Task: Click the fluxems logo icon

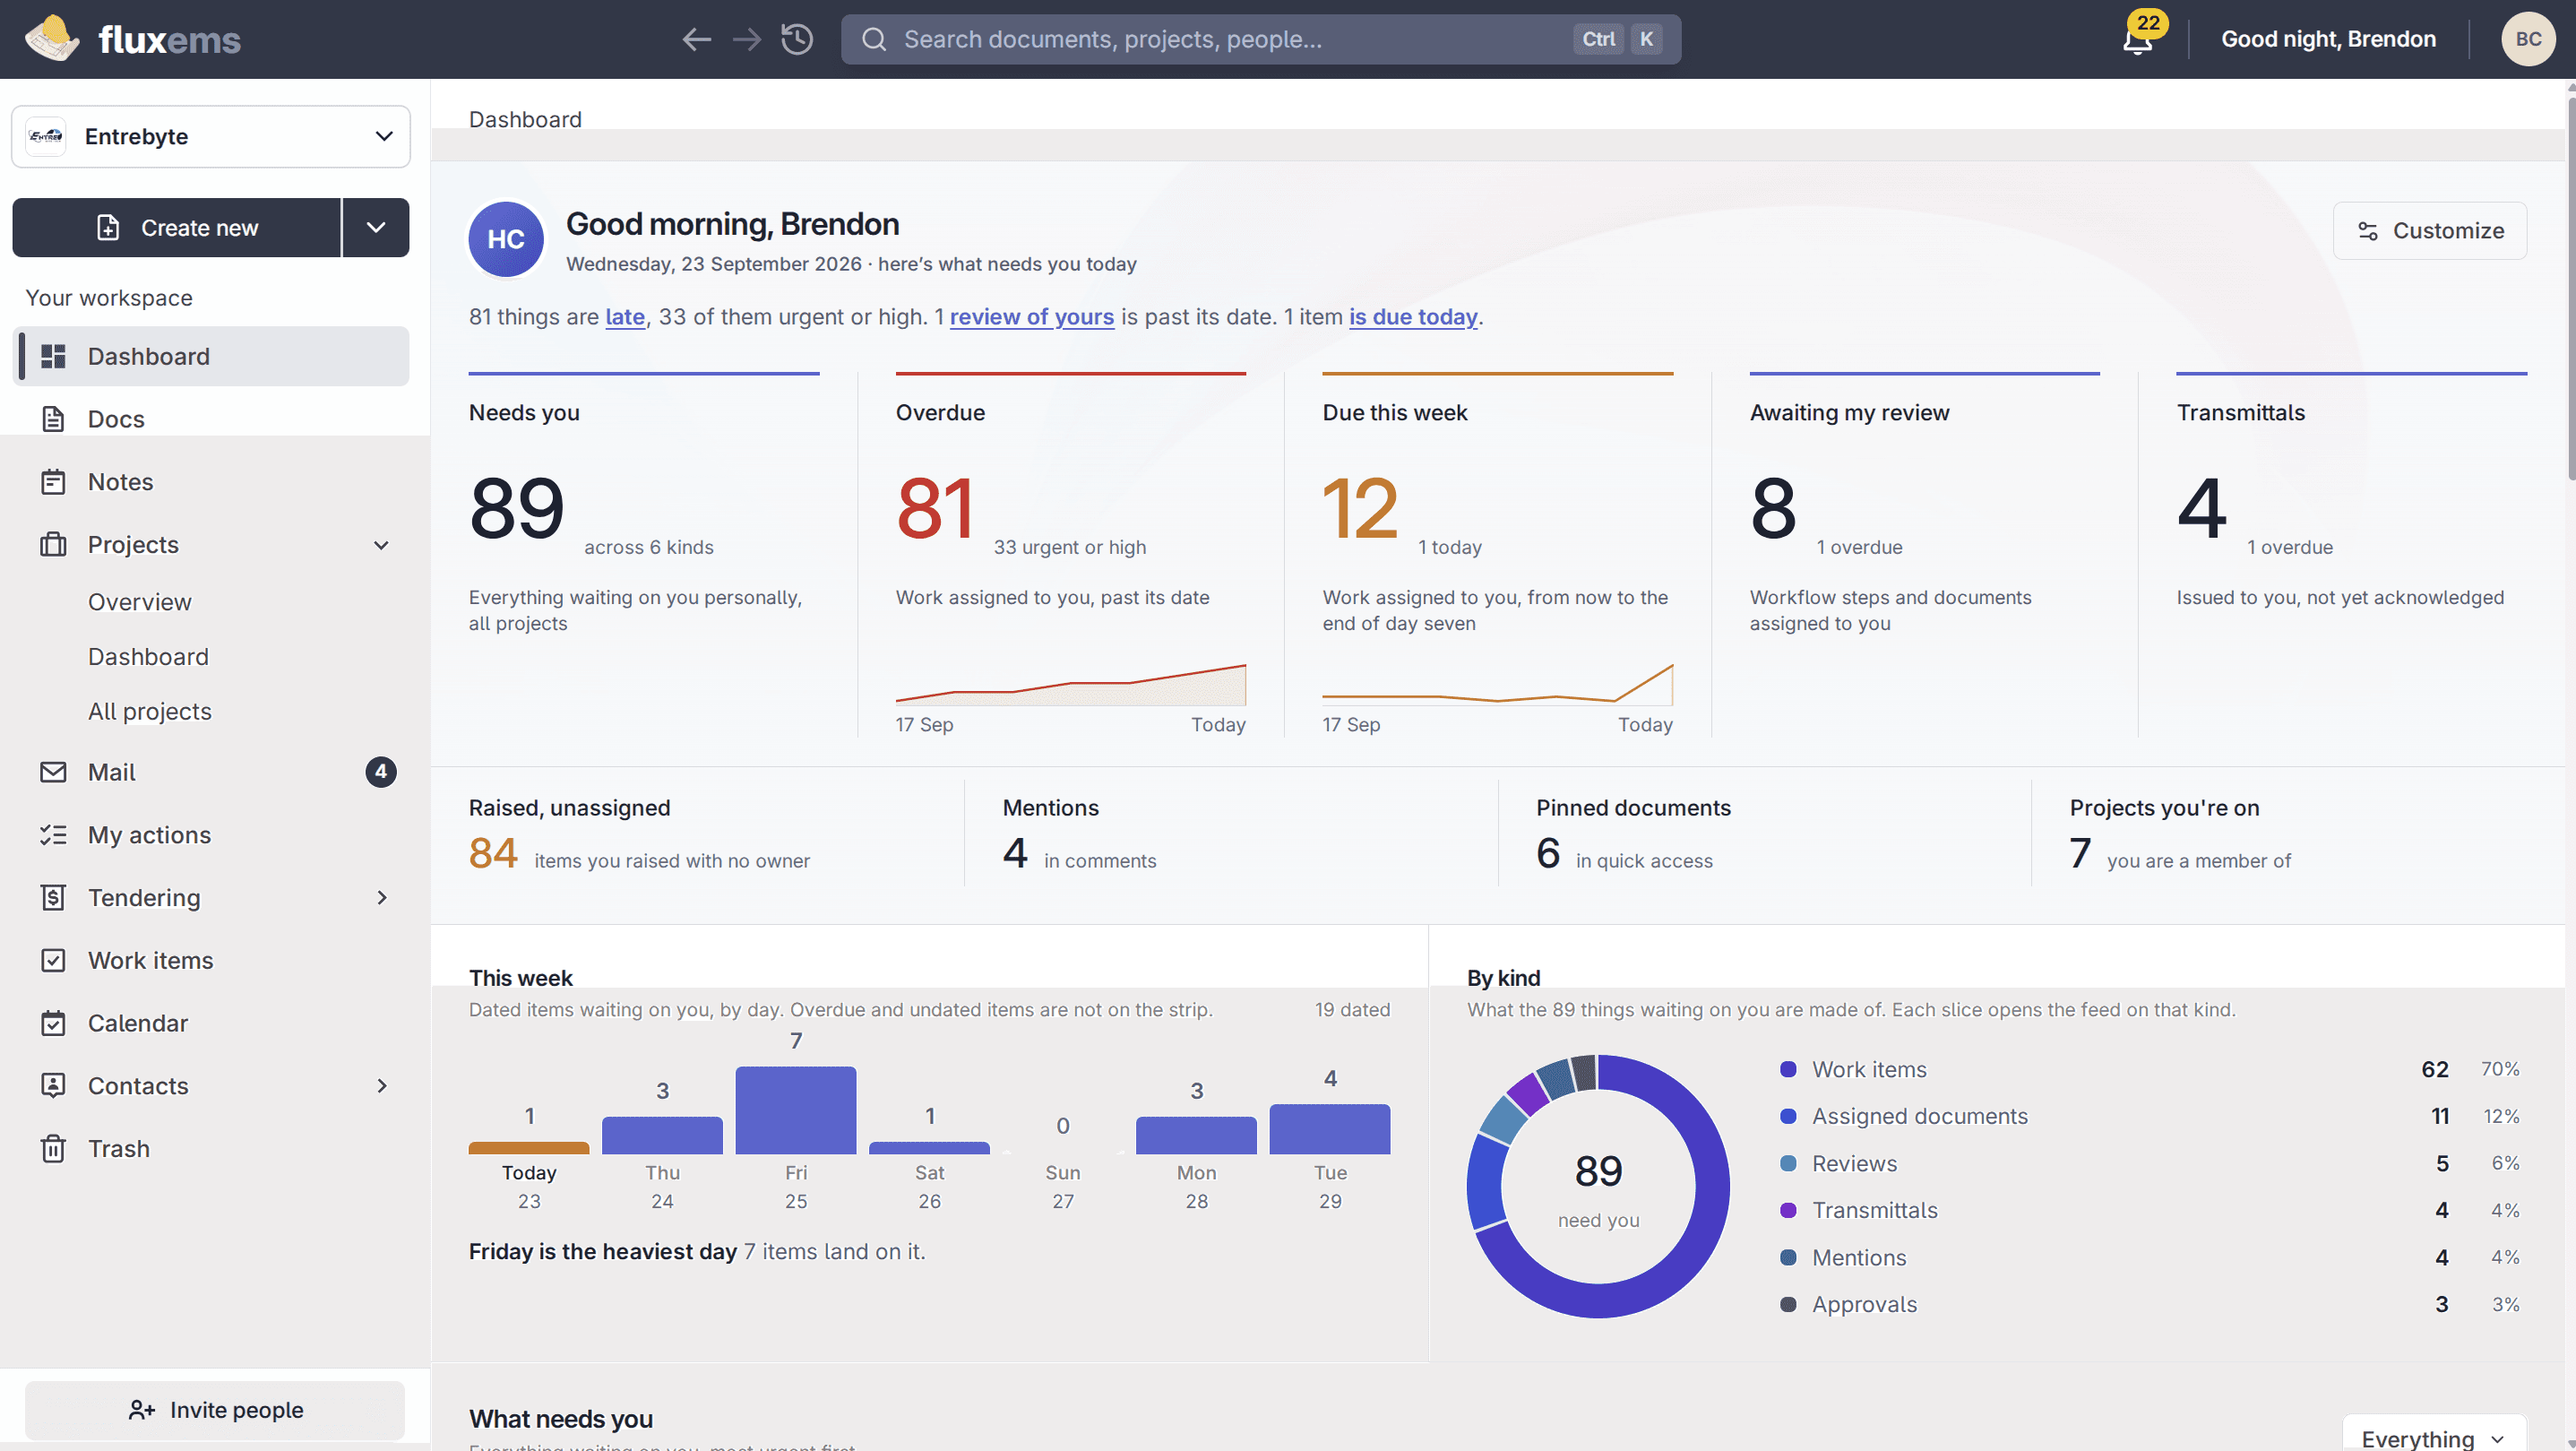Action: [52, 39]
